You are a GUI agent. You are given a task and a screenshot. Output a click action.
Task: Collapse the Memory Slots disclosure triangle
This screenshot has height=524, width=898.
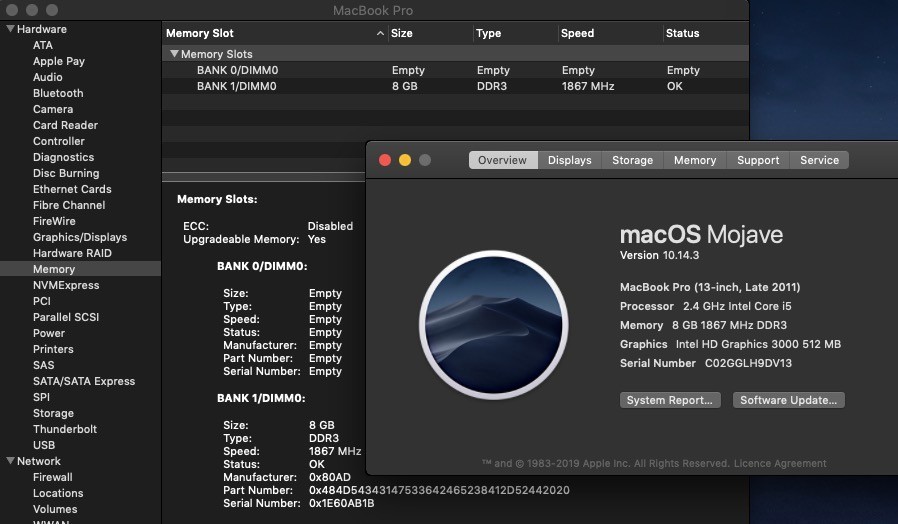(x=174, y=53)
